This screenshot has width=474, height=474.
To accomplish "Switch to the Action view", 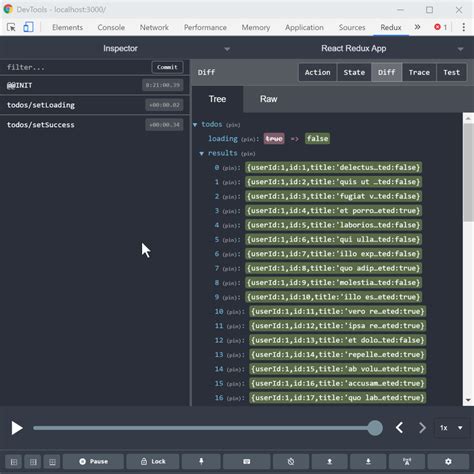I will [318, 72].
